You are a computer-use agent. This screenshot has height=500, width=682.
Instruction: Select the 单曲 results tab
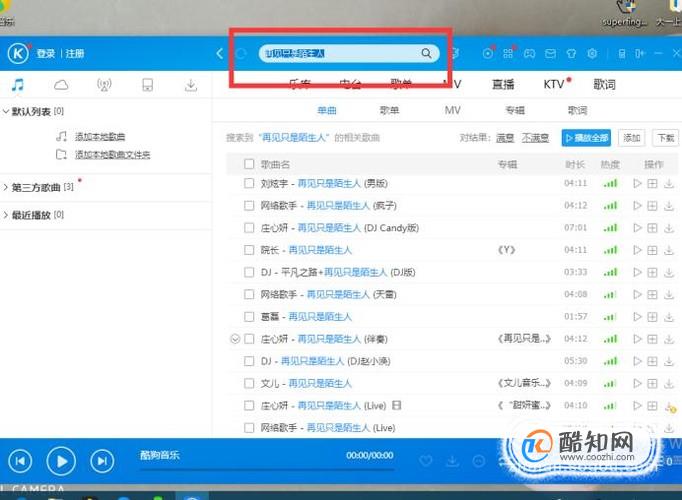pyautogui.click(x=327, y=110)
